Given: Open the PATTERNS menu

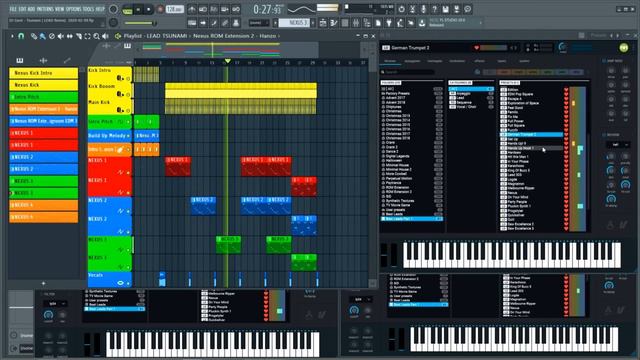Looking at the screenshot, I should pos(44,9).
